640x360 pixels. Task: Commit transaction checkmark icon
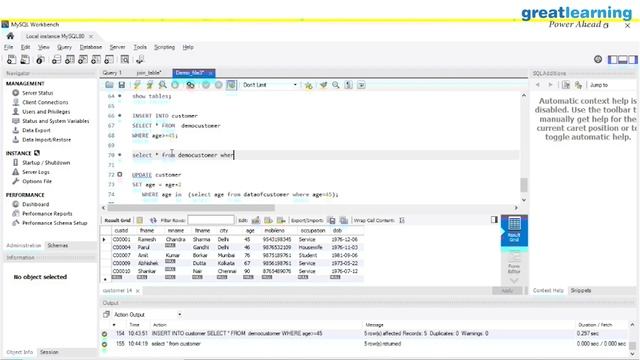tap(206, 85)
